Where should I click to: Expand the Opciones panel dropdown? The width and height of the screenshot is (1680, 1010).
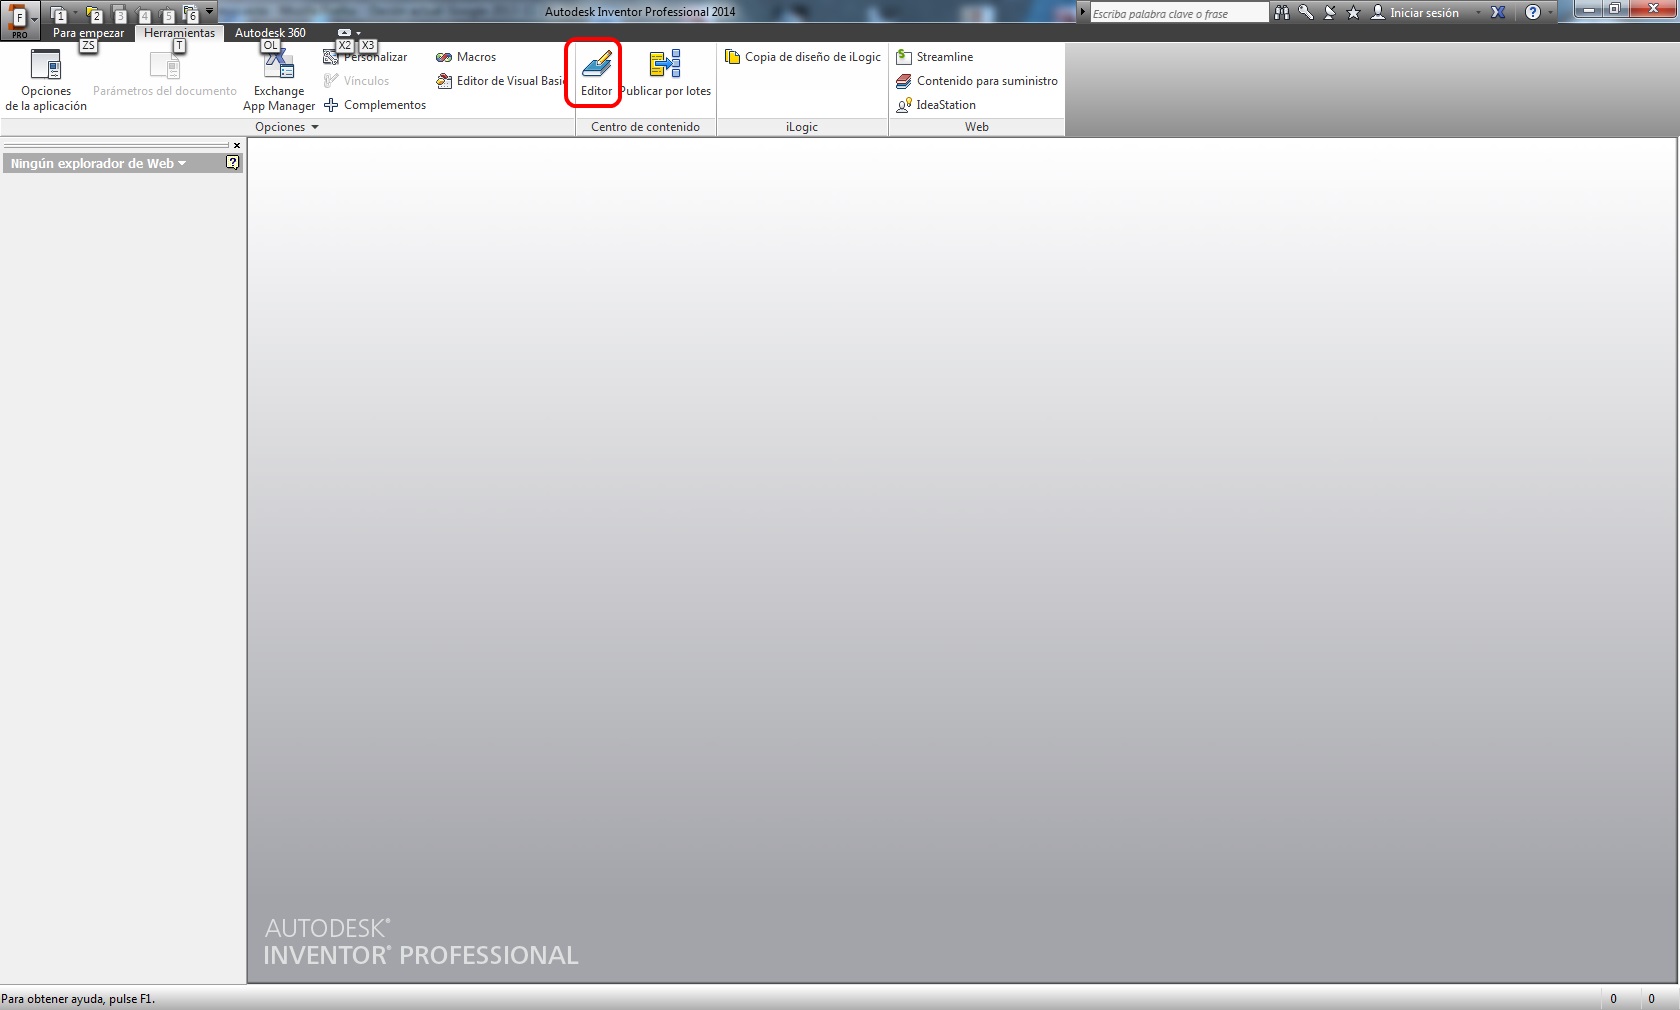(287, 127)
